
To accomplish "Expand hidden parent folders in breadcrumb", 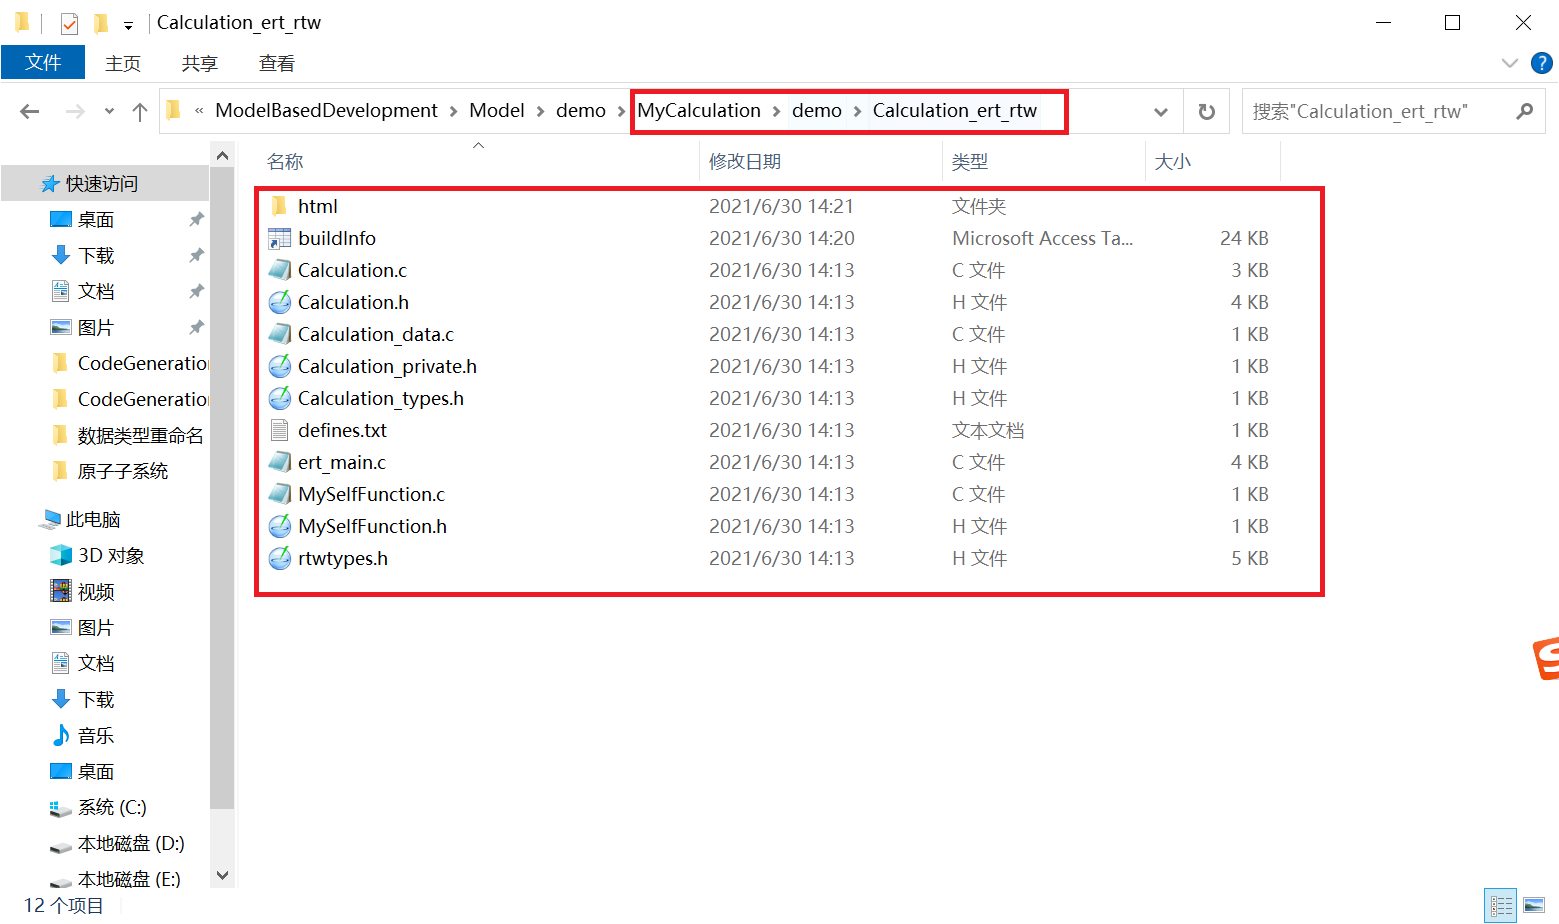I will pos(199,111).
